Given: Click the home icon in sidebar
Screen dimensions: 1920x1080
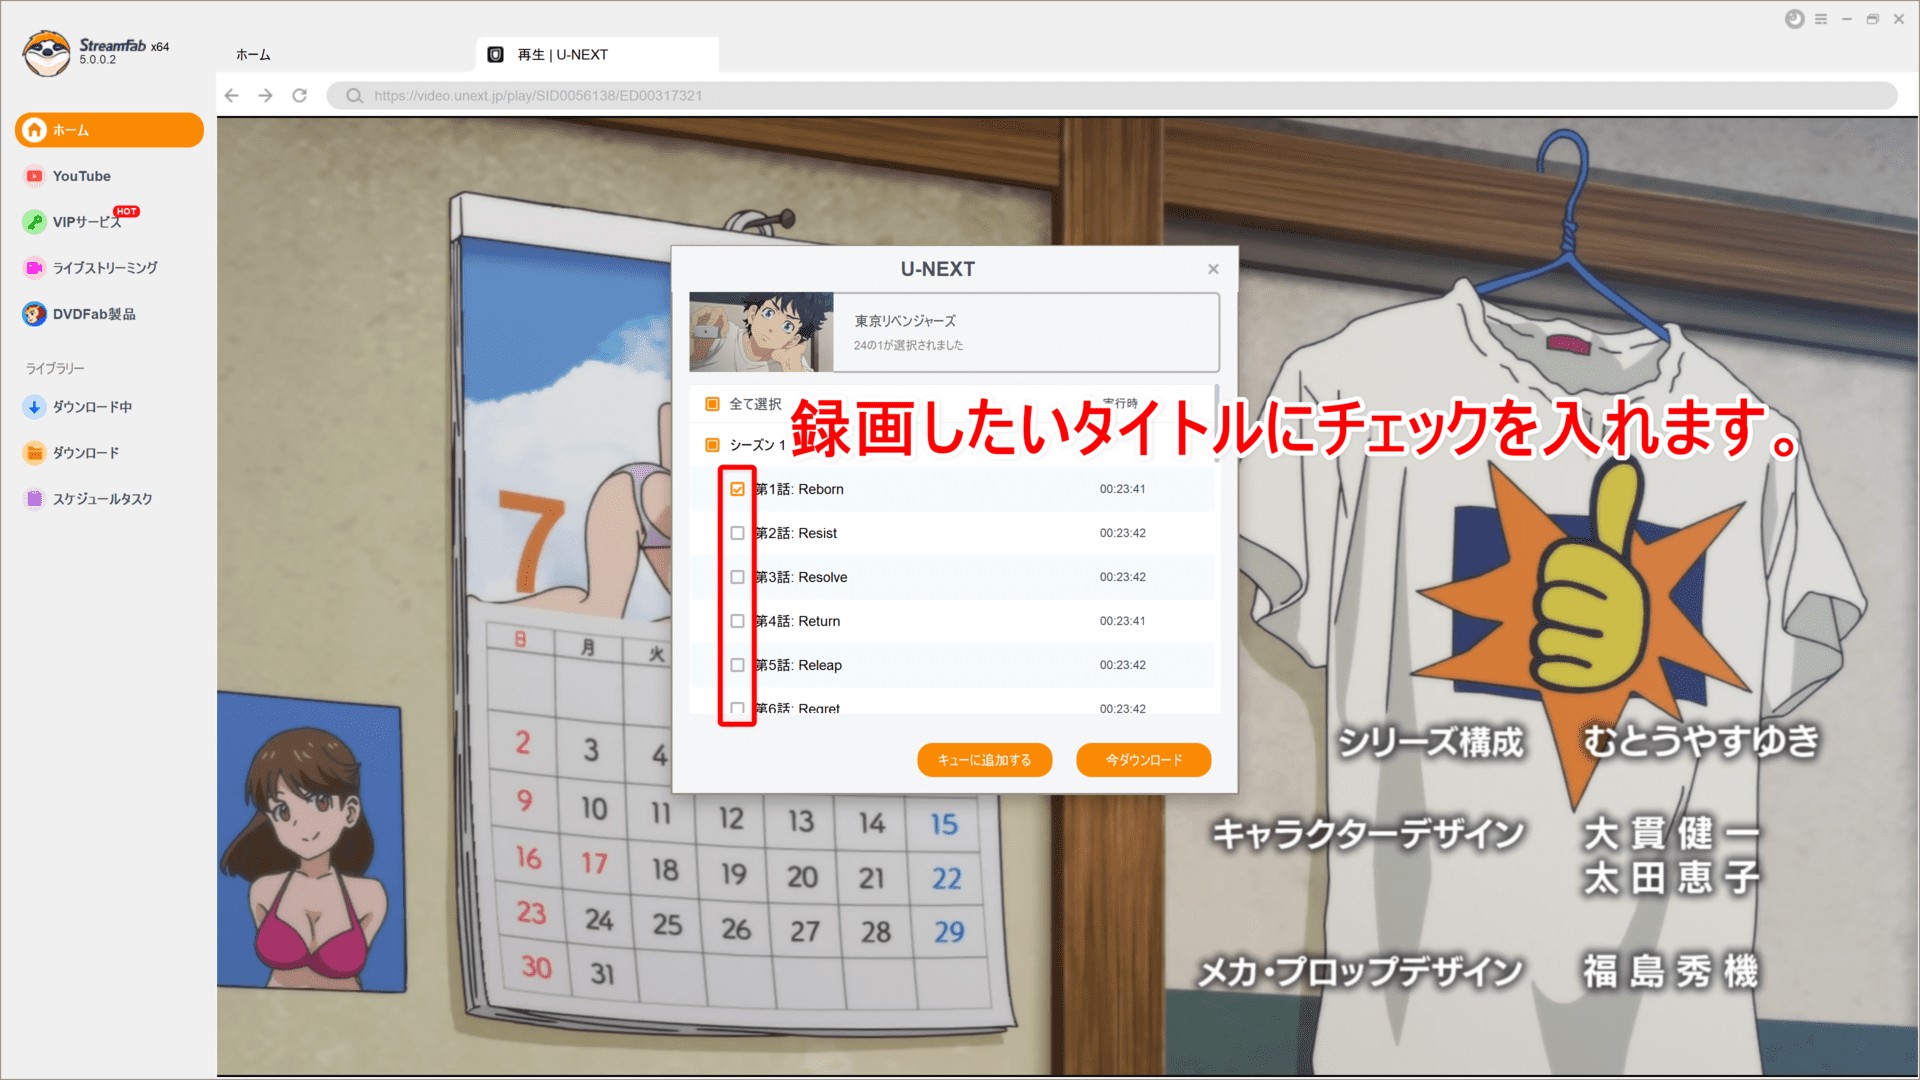Looking at the screenshot, I should pos(35,130).
